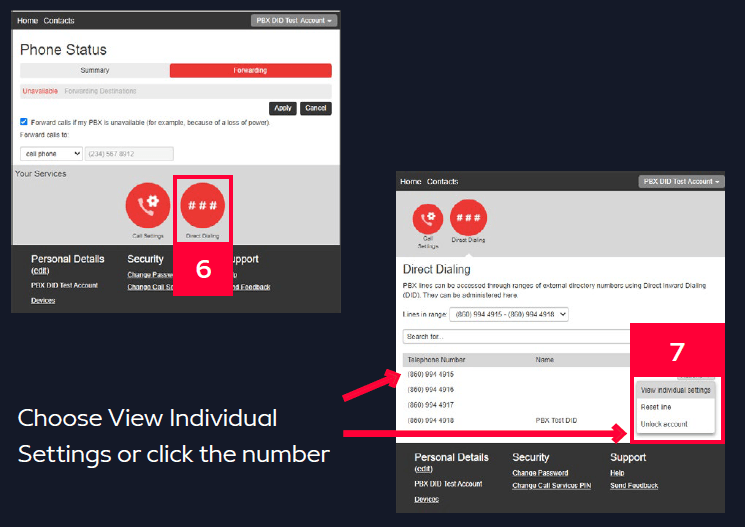
Task: Choose Unlock account in context menu
Action: [x=662, y=424]
